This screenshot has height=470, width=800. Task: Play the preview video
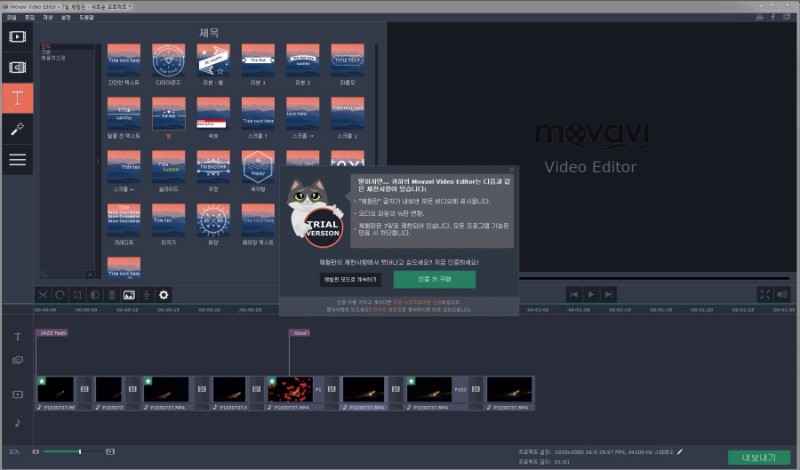pos(591,294)
